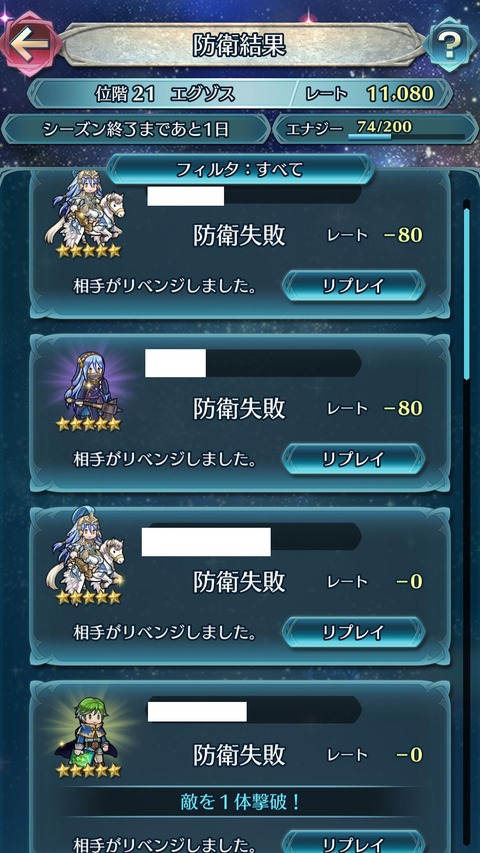Click リプレイ on the first defense result
The height and width of the screenshot is (853, 480).
pos(353,286)
